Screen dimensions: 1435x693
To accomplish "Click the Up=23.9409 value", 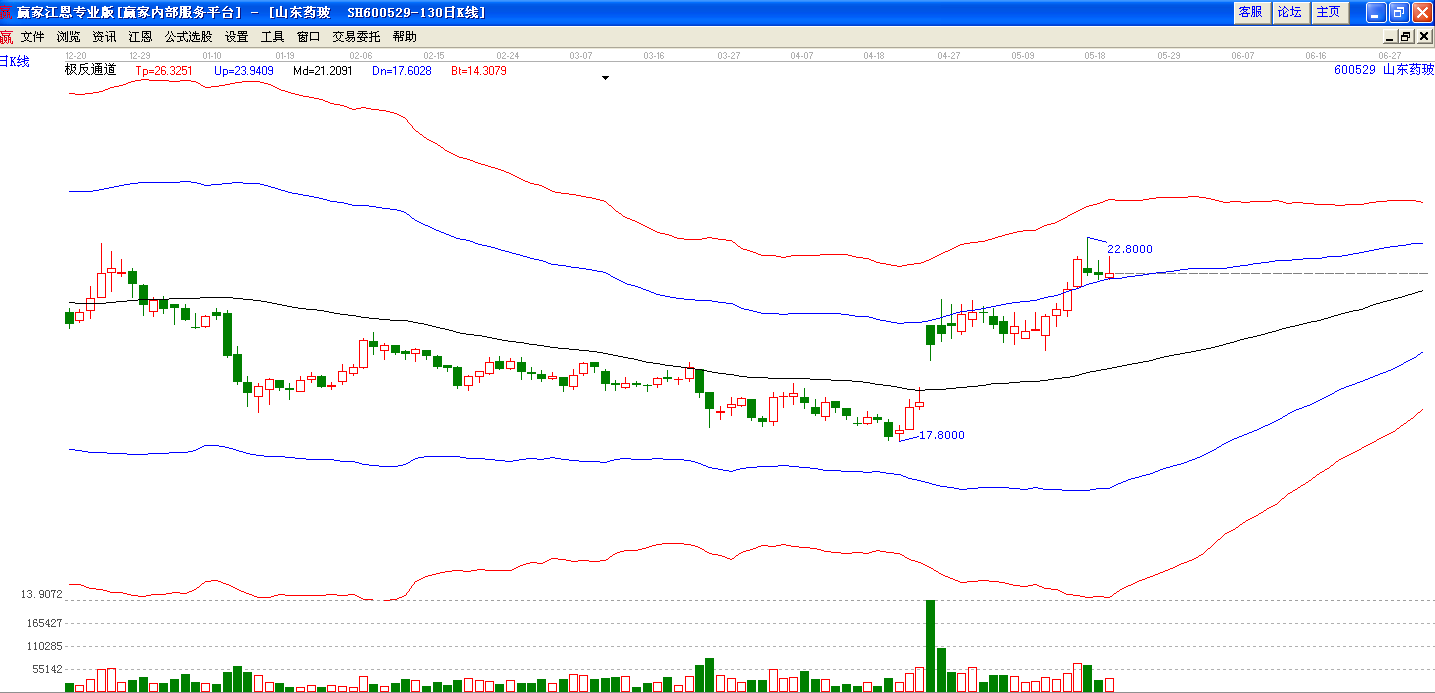I will pyautogui.click(x=244, y=71).
